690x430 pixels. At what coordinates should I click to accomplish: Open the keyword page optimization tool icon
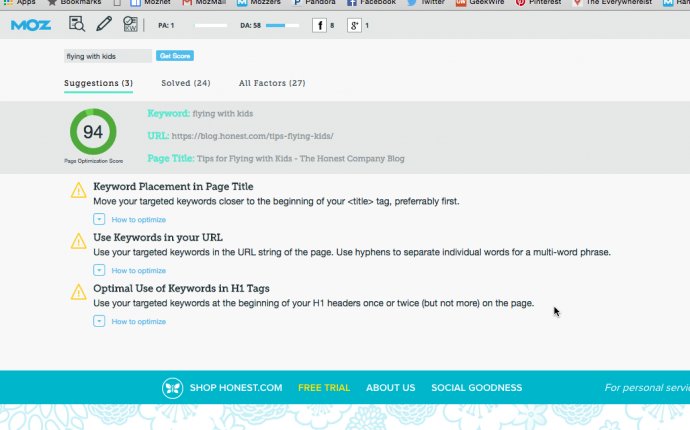[x=130, y=24]
